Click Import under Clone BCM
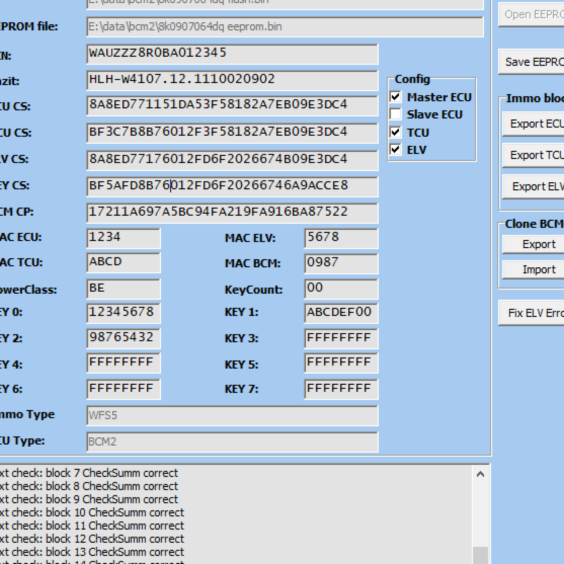The image size is (564, 564). [533, 269]
